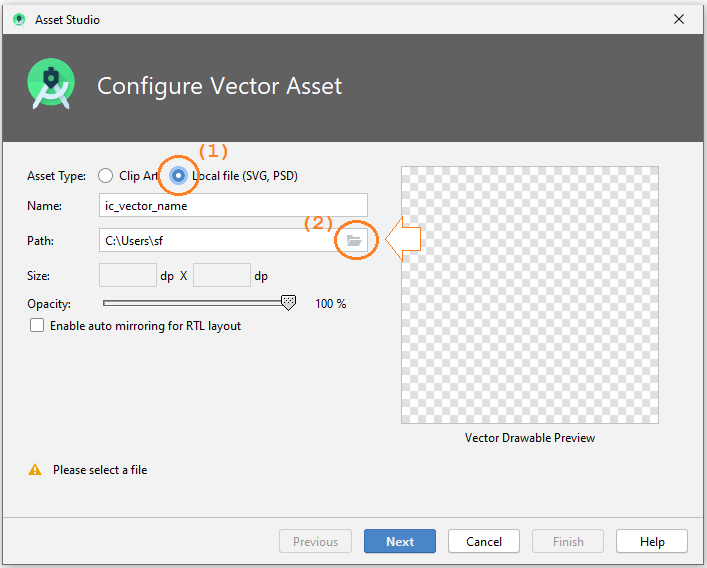Click the Vector Drawable Preview canvas

(530, 295)
